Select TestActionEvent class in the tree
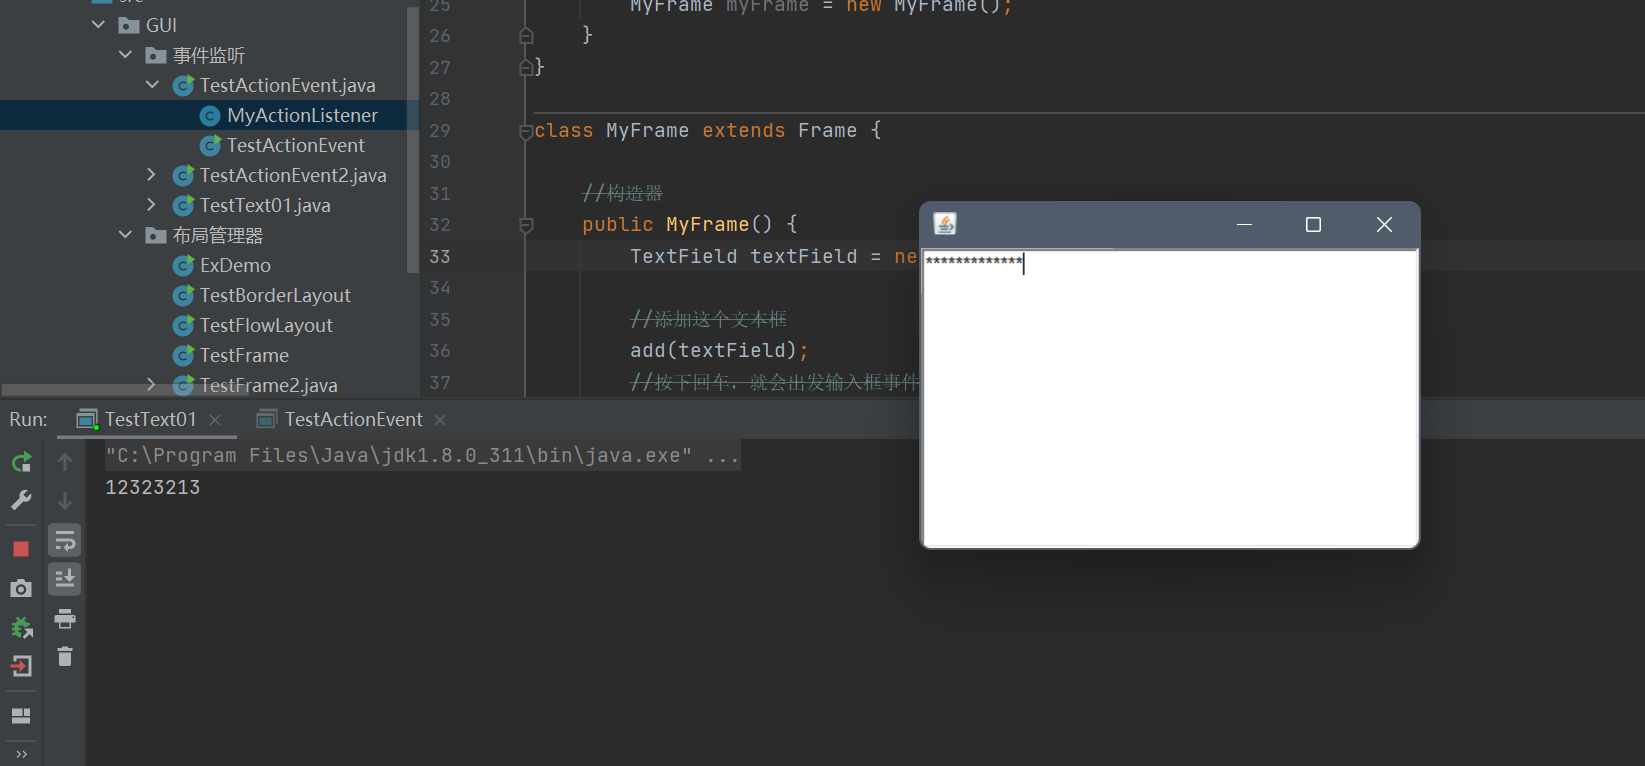Screen dimensions: 1645x766 coord(295,145)
